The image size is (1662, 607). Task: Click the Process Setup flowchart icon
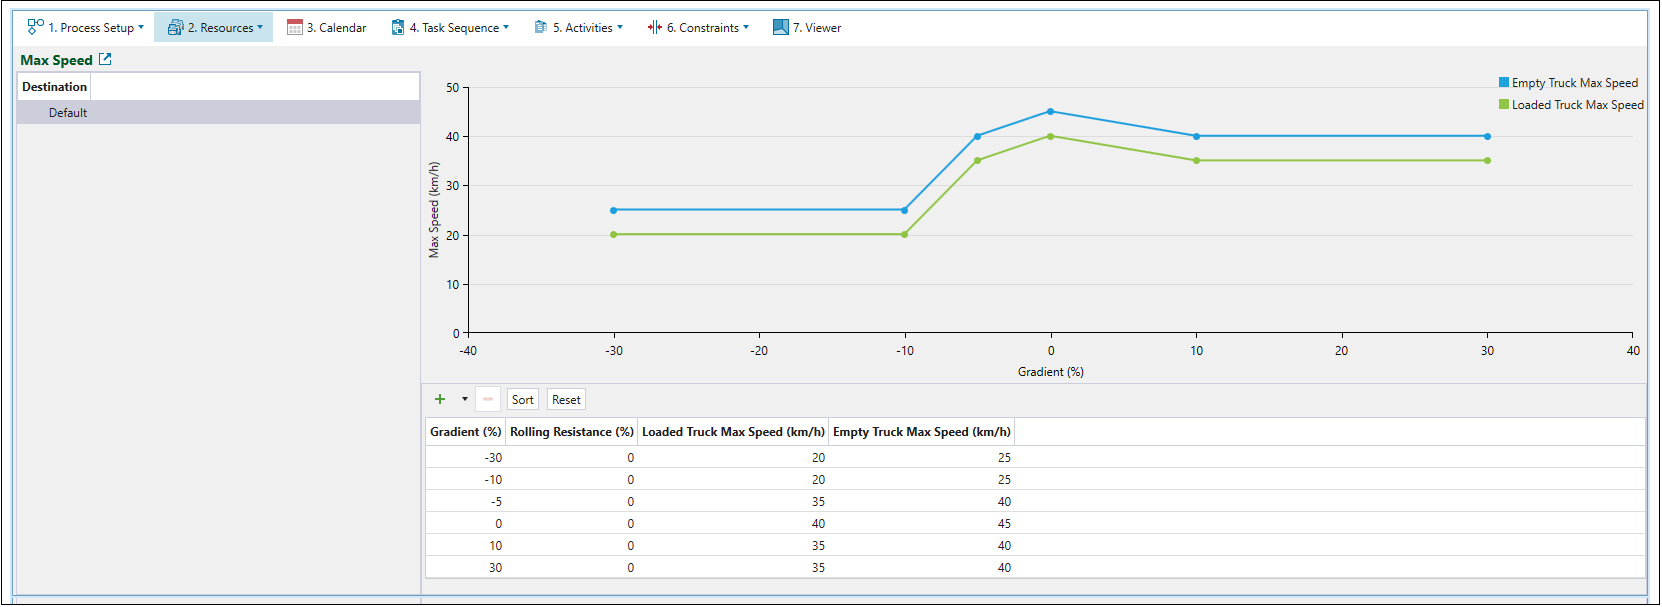(36, 27)
